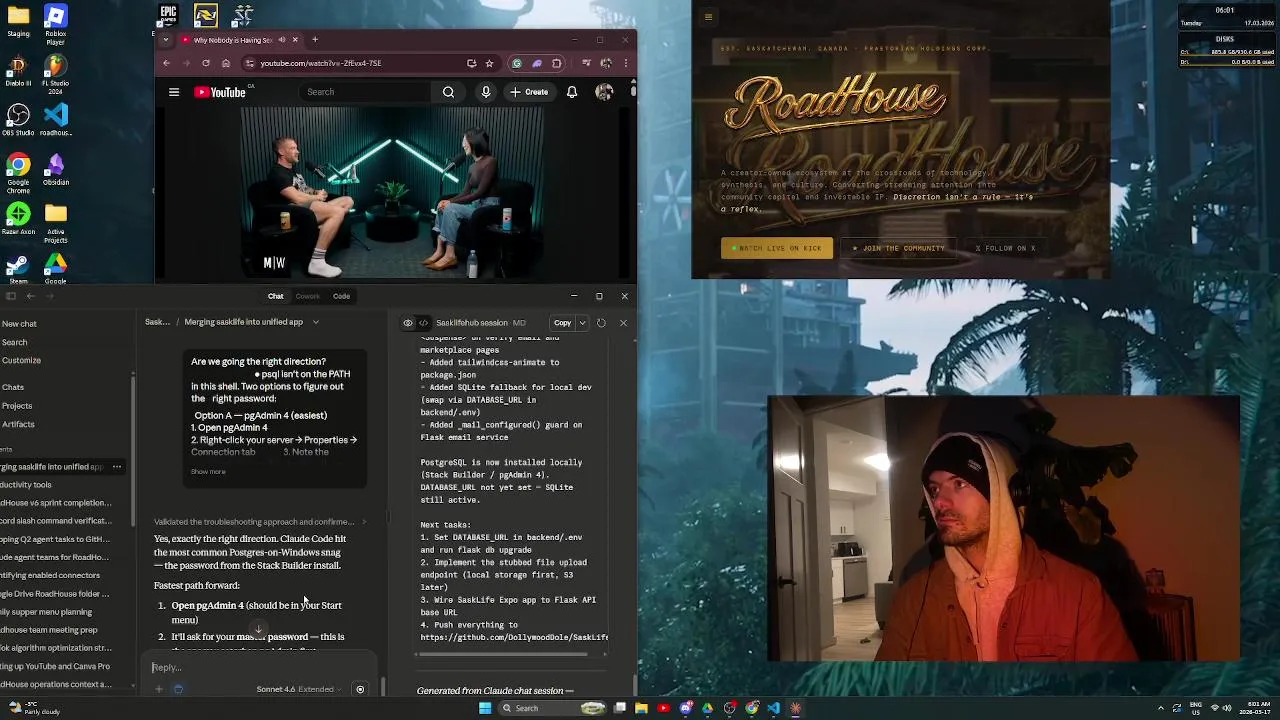Open Chrome three-dot menu
Image resolution: width=1280 pixels, height=720 pixels.
(x=625, y=63)
